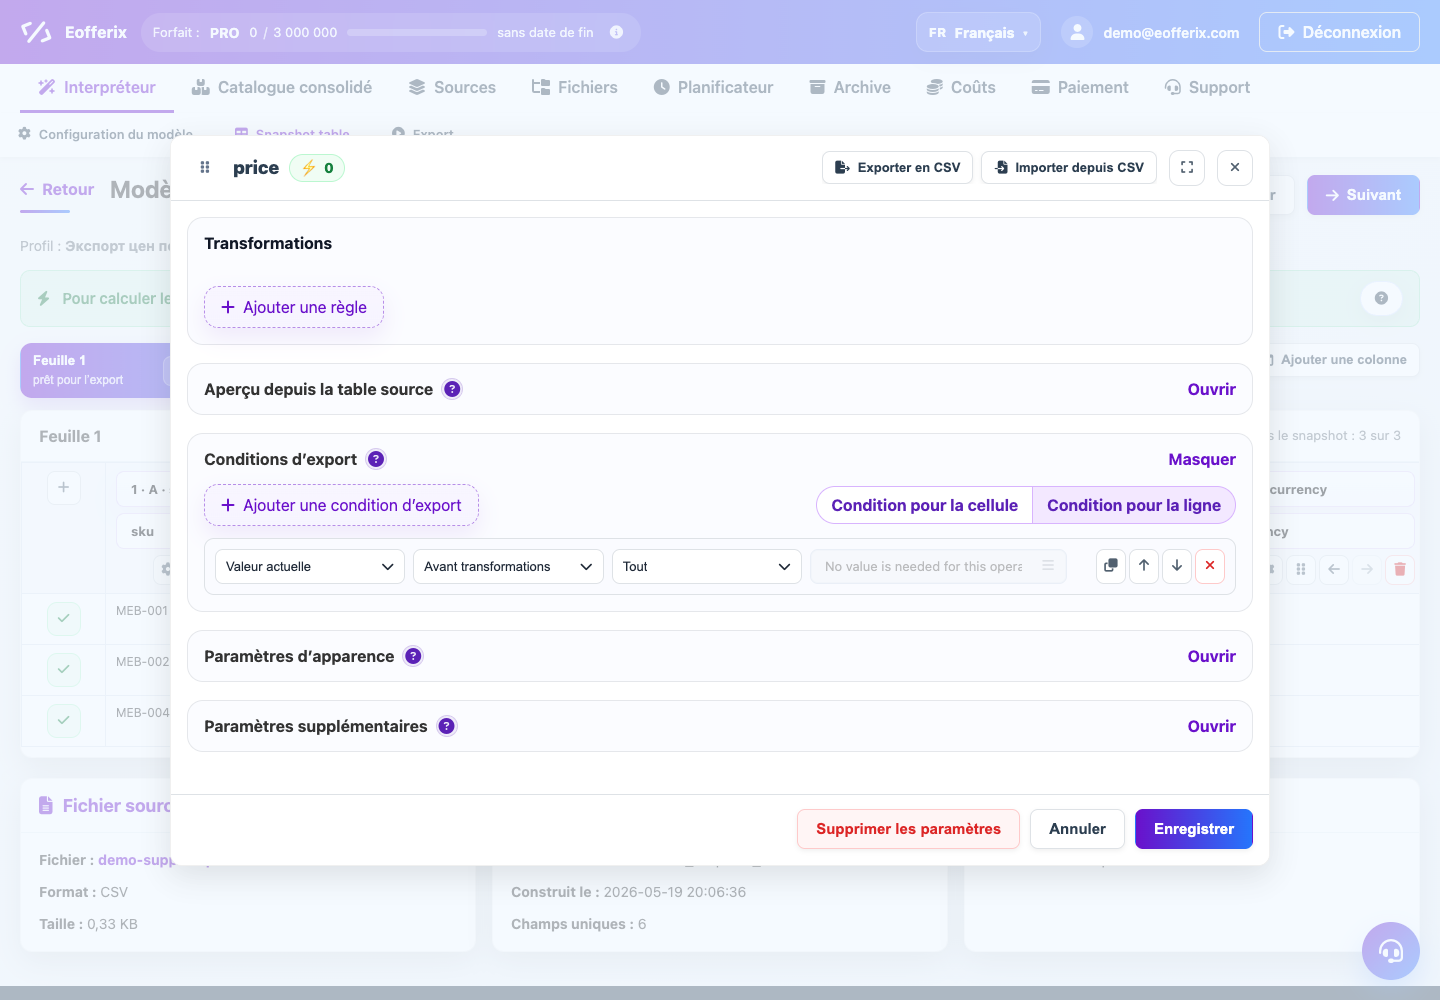Viewport: 1440px width, 1000px height.
Task: Toggle checkbox for row MEB-001
Action: click(x=64, y=618)
